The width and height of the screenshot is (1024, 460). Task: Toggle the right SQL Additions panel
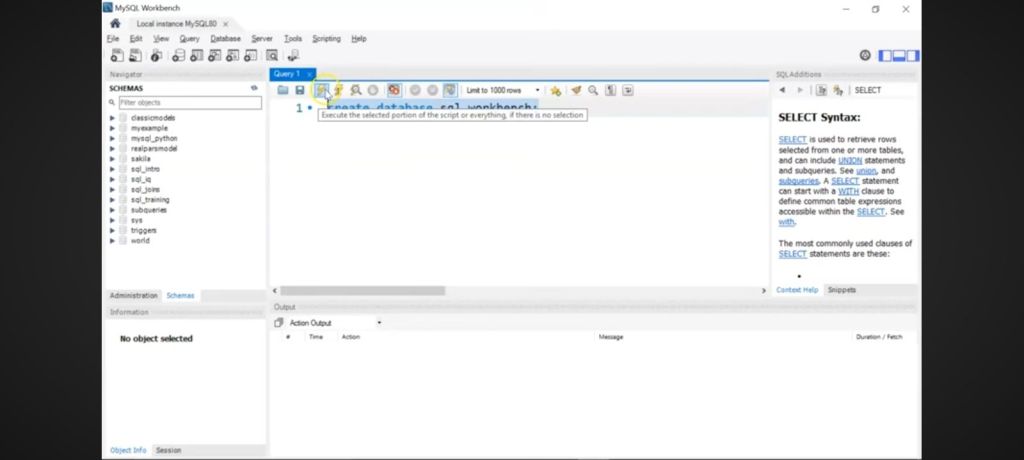coord(913,56)
